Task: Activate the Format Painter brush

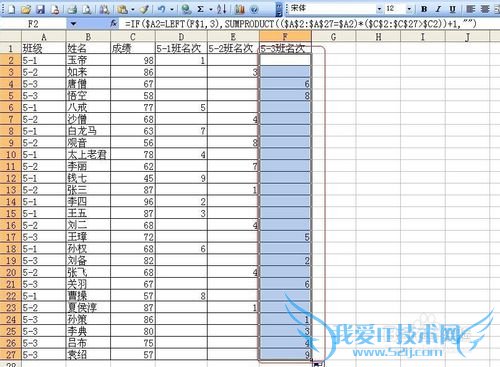Action: pos(145,9)
